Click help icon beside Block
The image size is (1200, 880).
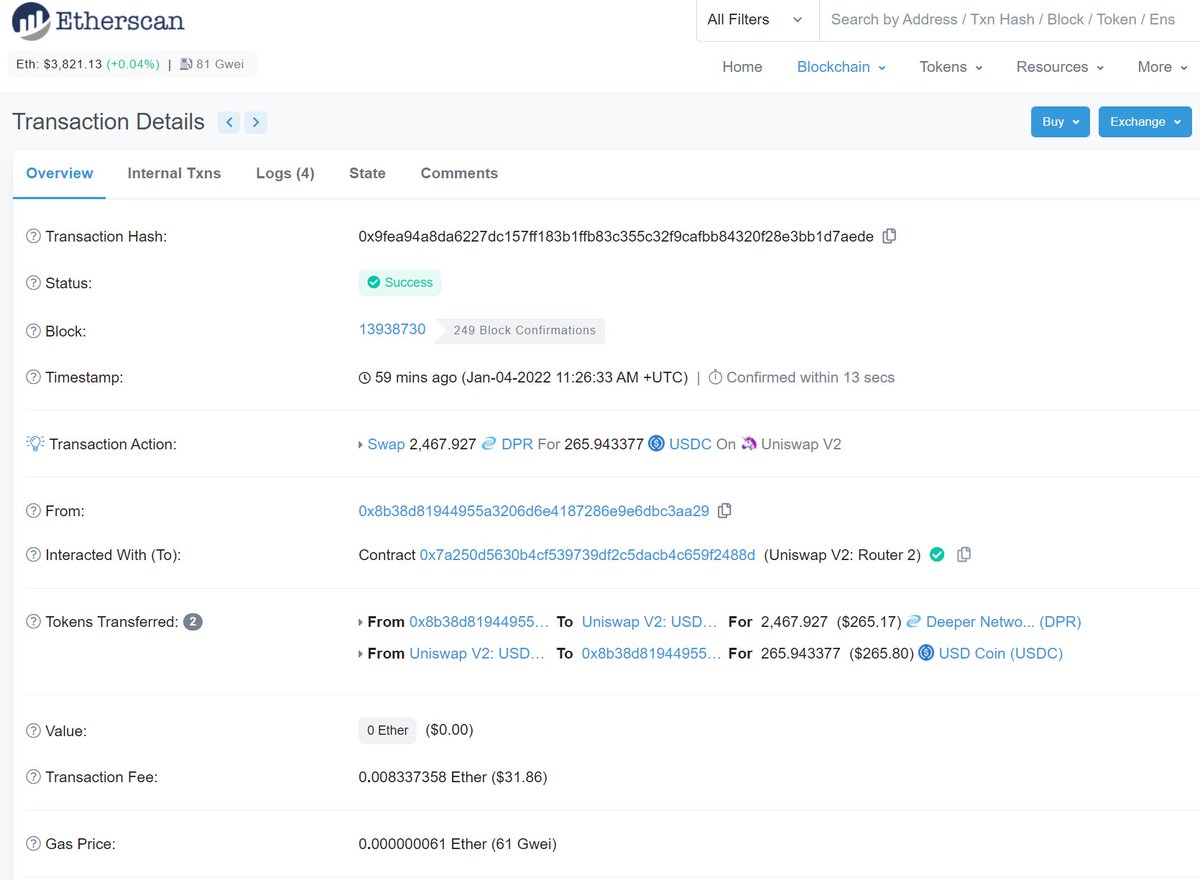[34, 331]
